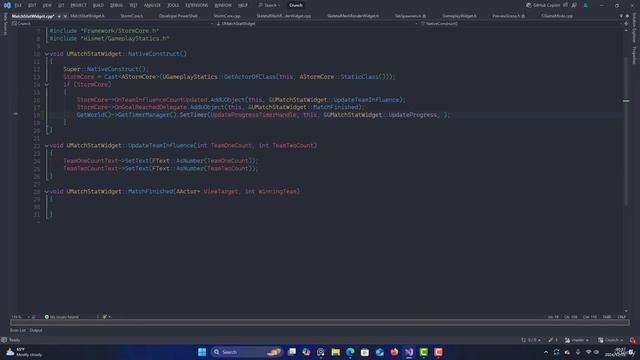Collapse the NativeConstruct function block
Image resolution: width=640 pixels, height=360 pixels.
[x=47, y=54]
